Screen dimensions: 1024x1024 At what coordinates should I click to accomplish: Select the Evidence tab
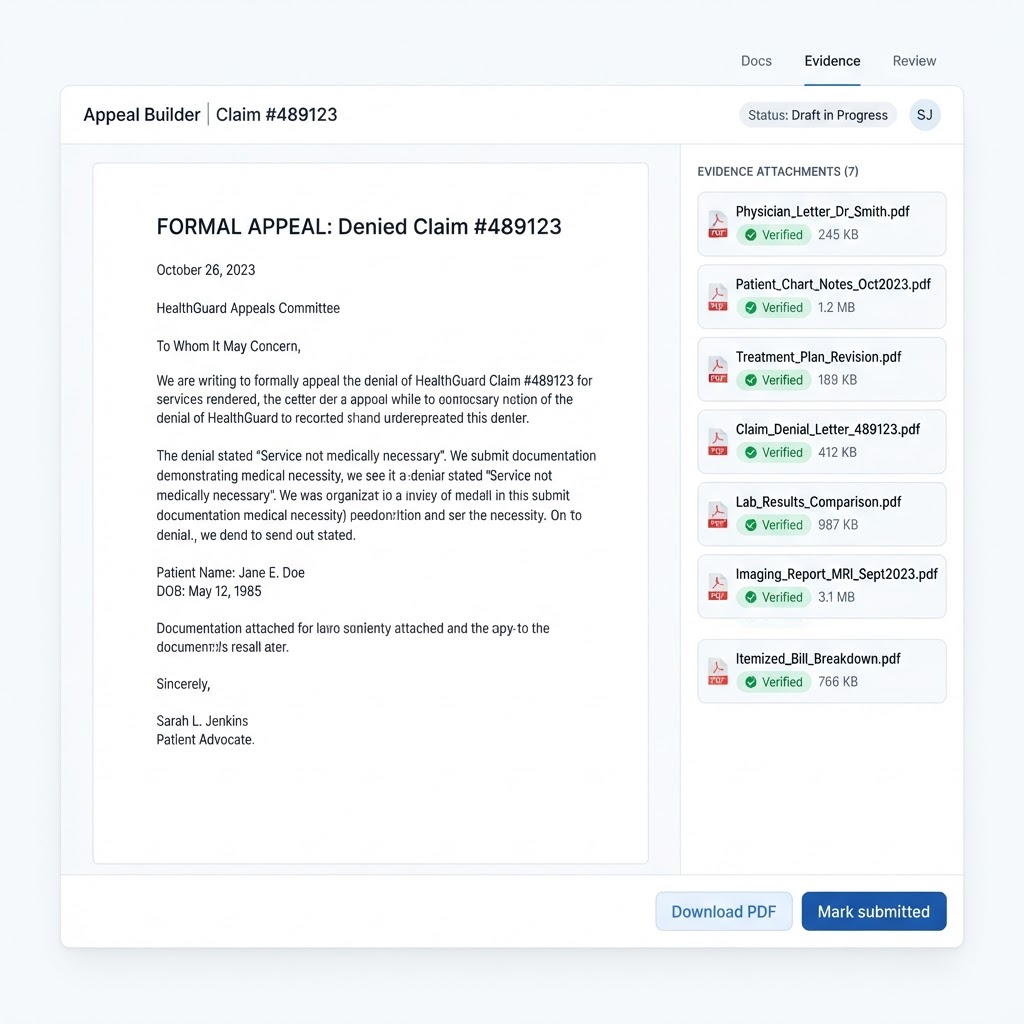[x=832, y=61]
